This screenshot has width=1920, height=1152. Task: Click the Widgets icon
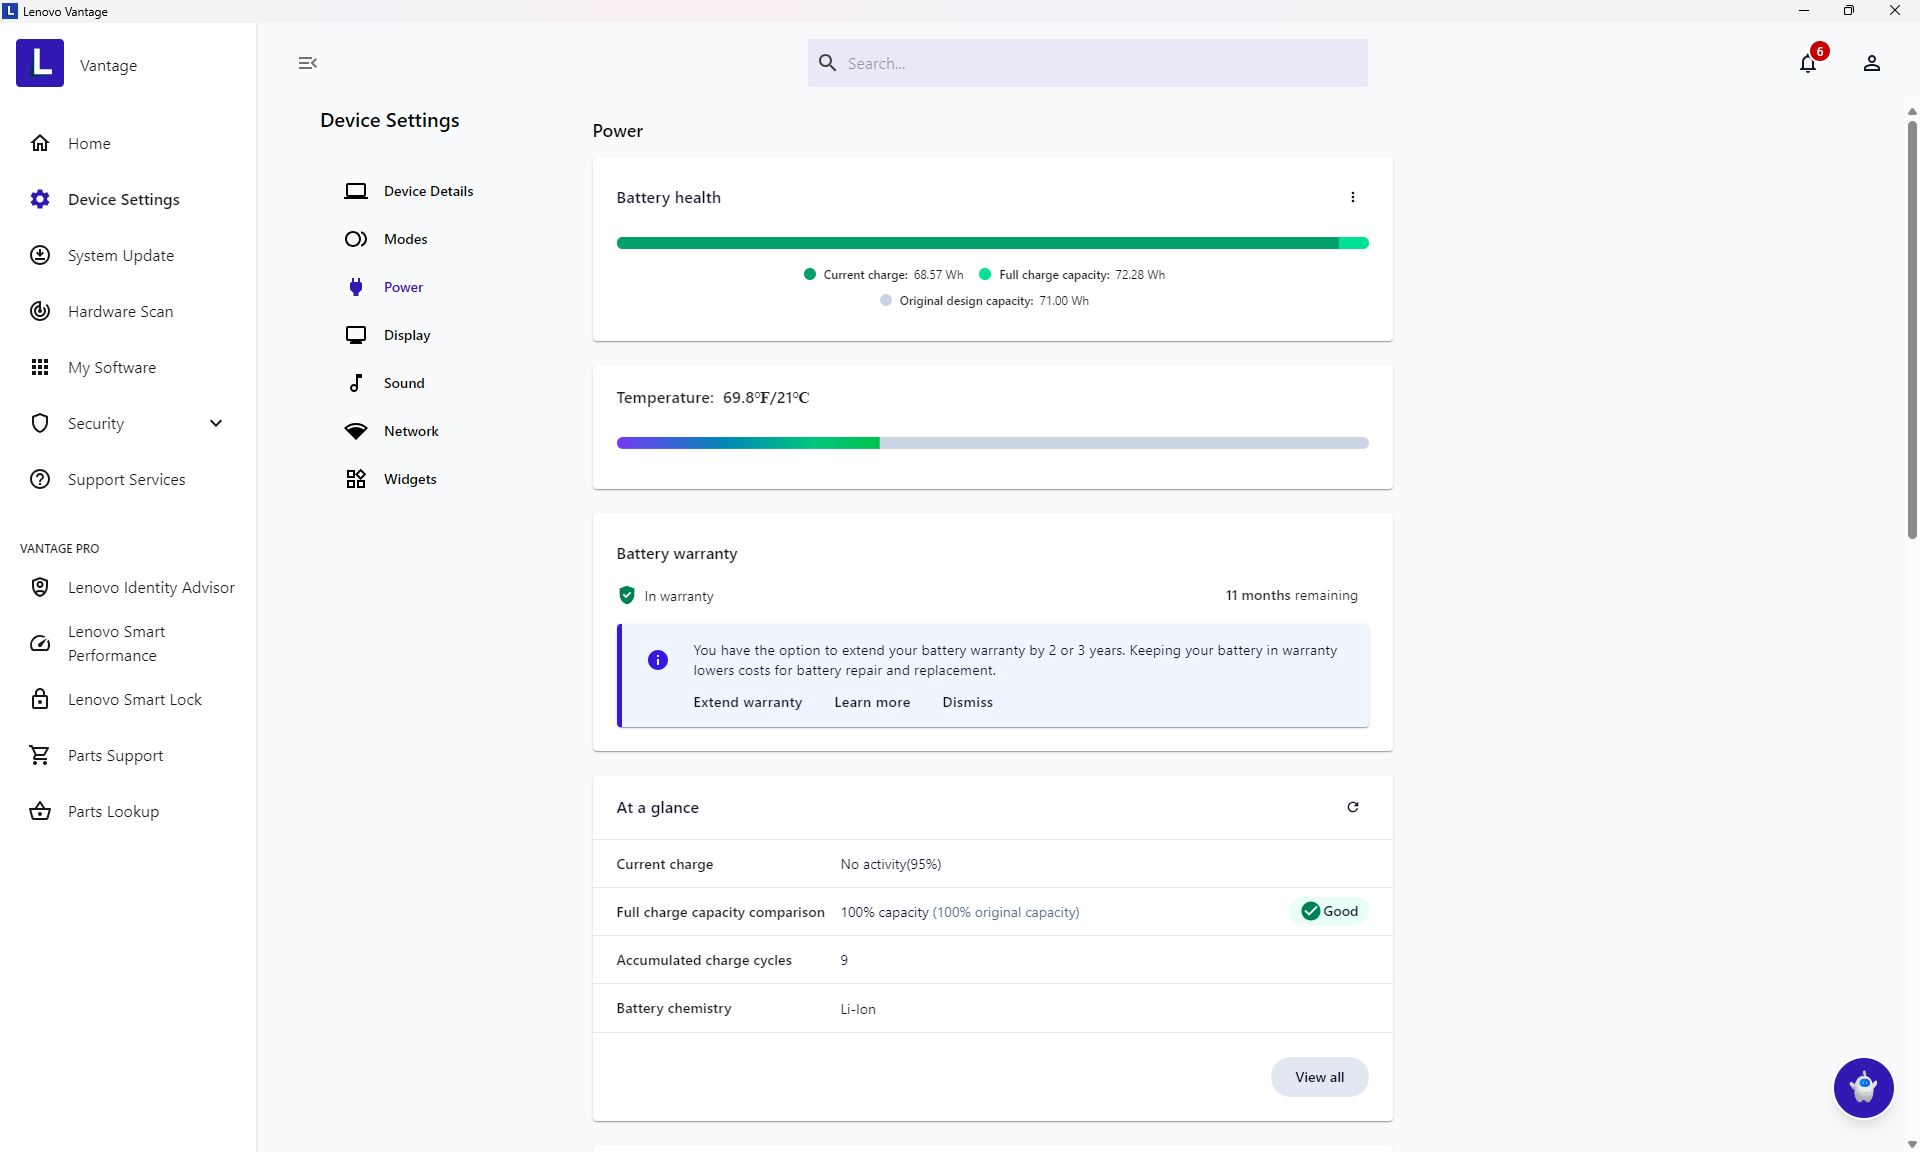(x=356, y=479)
